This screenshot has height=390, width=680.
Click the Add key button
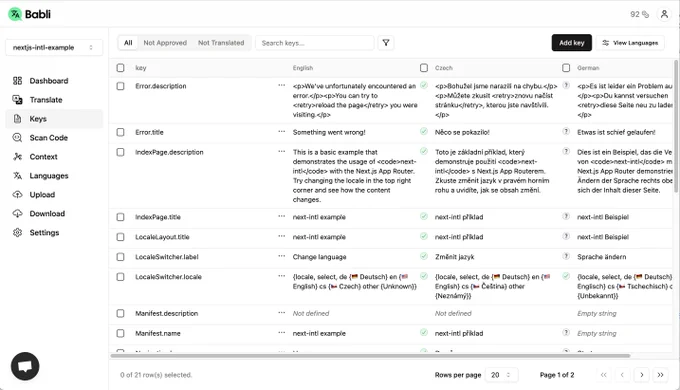tap(572, 43)
